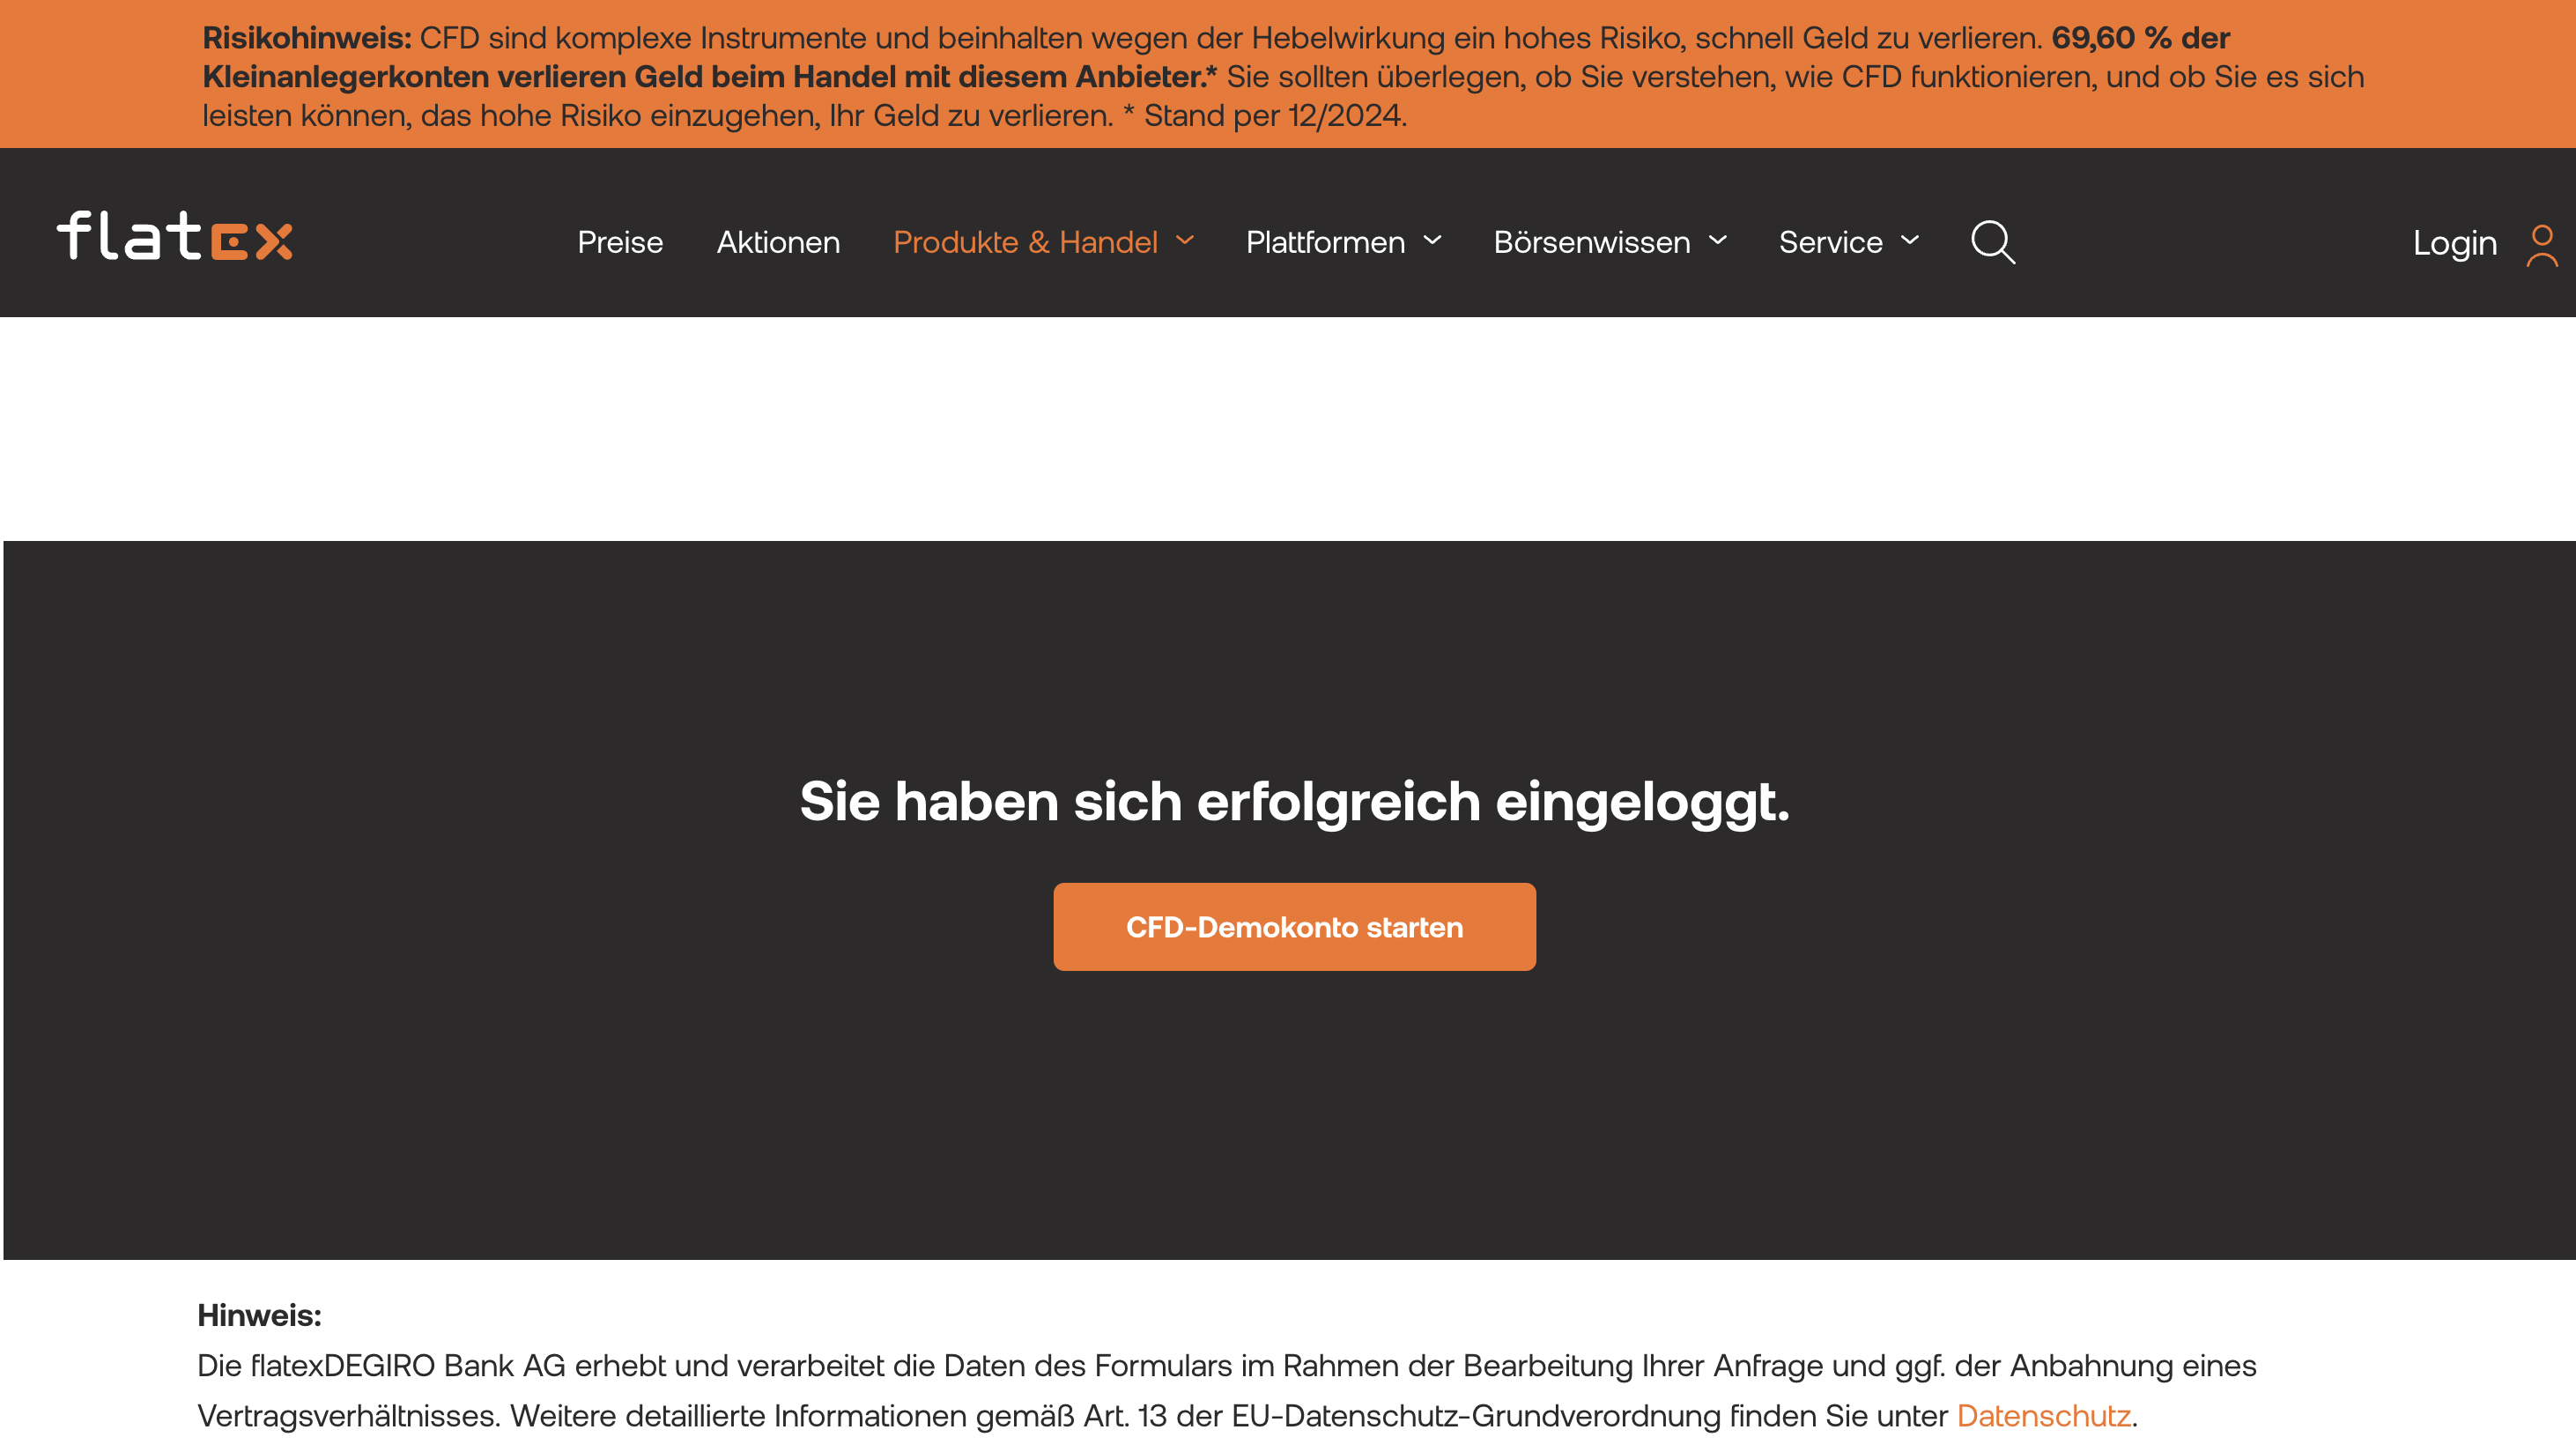The height and width of the screenshot is (1452, 2576).
Task: Open the Datenschutz link
Action: 2043,1415
